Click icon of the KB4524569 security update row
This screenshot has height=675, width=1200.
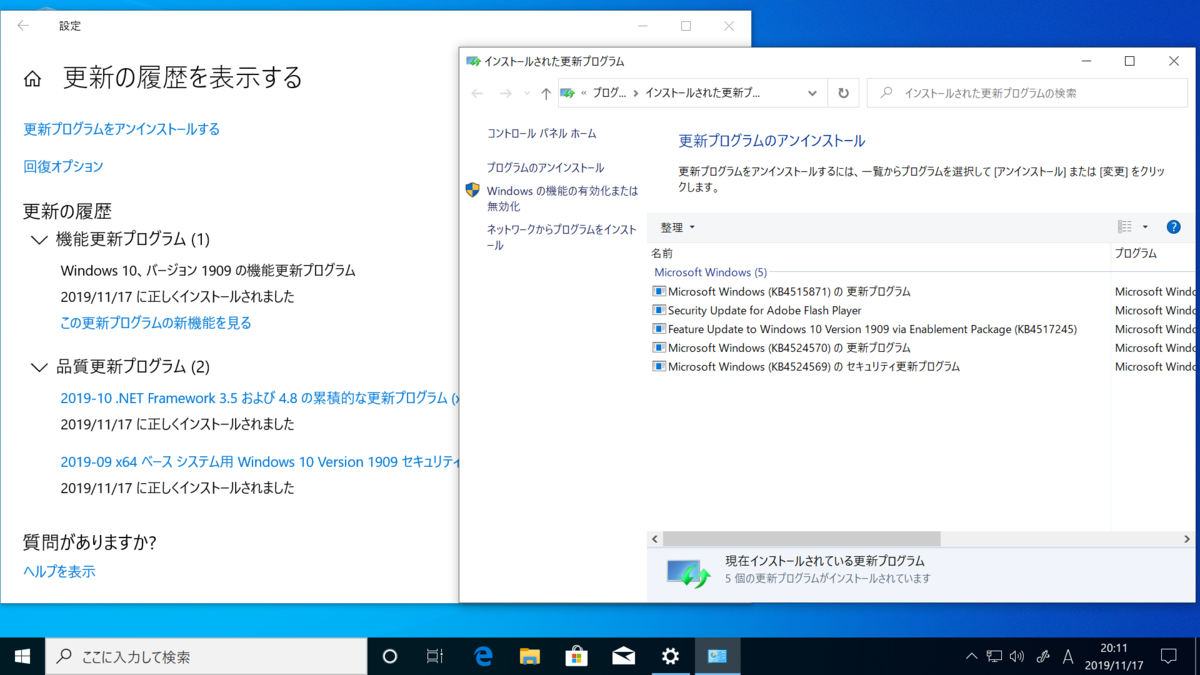coord(659,366)
